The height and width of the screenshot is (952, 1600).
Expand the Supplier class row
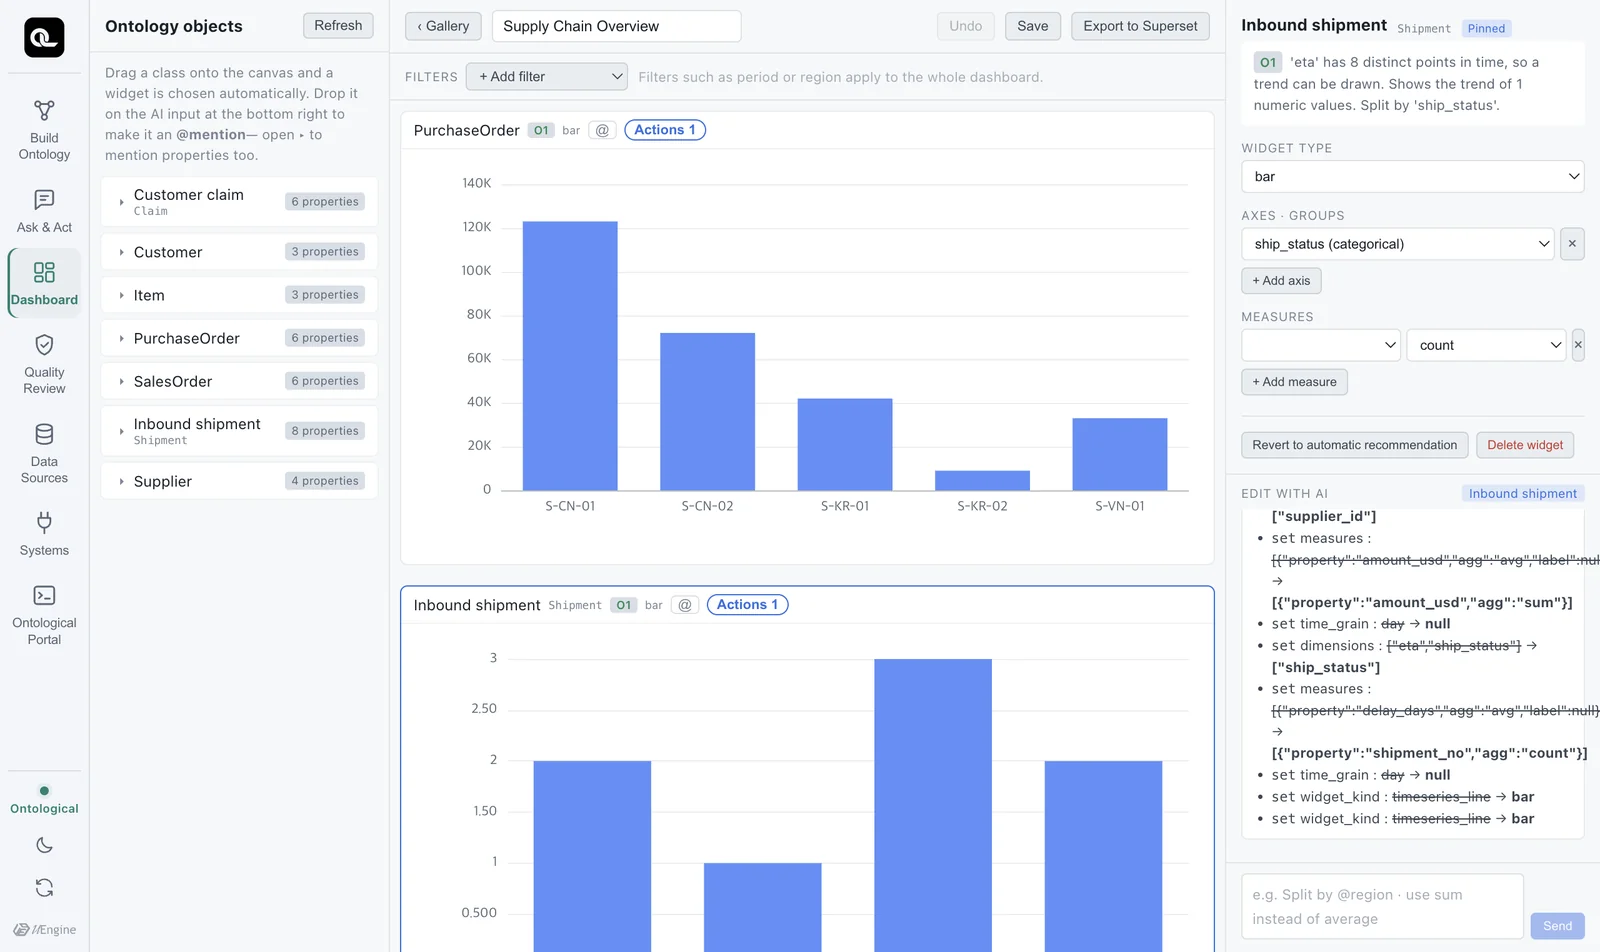(x=121, y=481)
